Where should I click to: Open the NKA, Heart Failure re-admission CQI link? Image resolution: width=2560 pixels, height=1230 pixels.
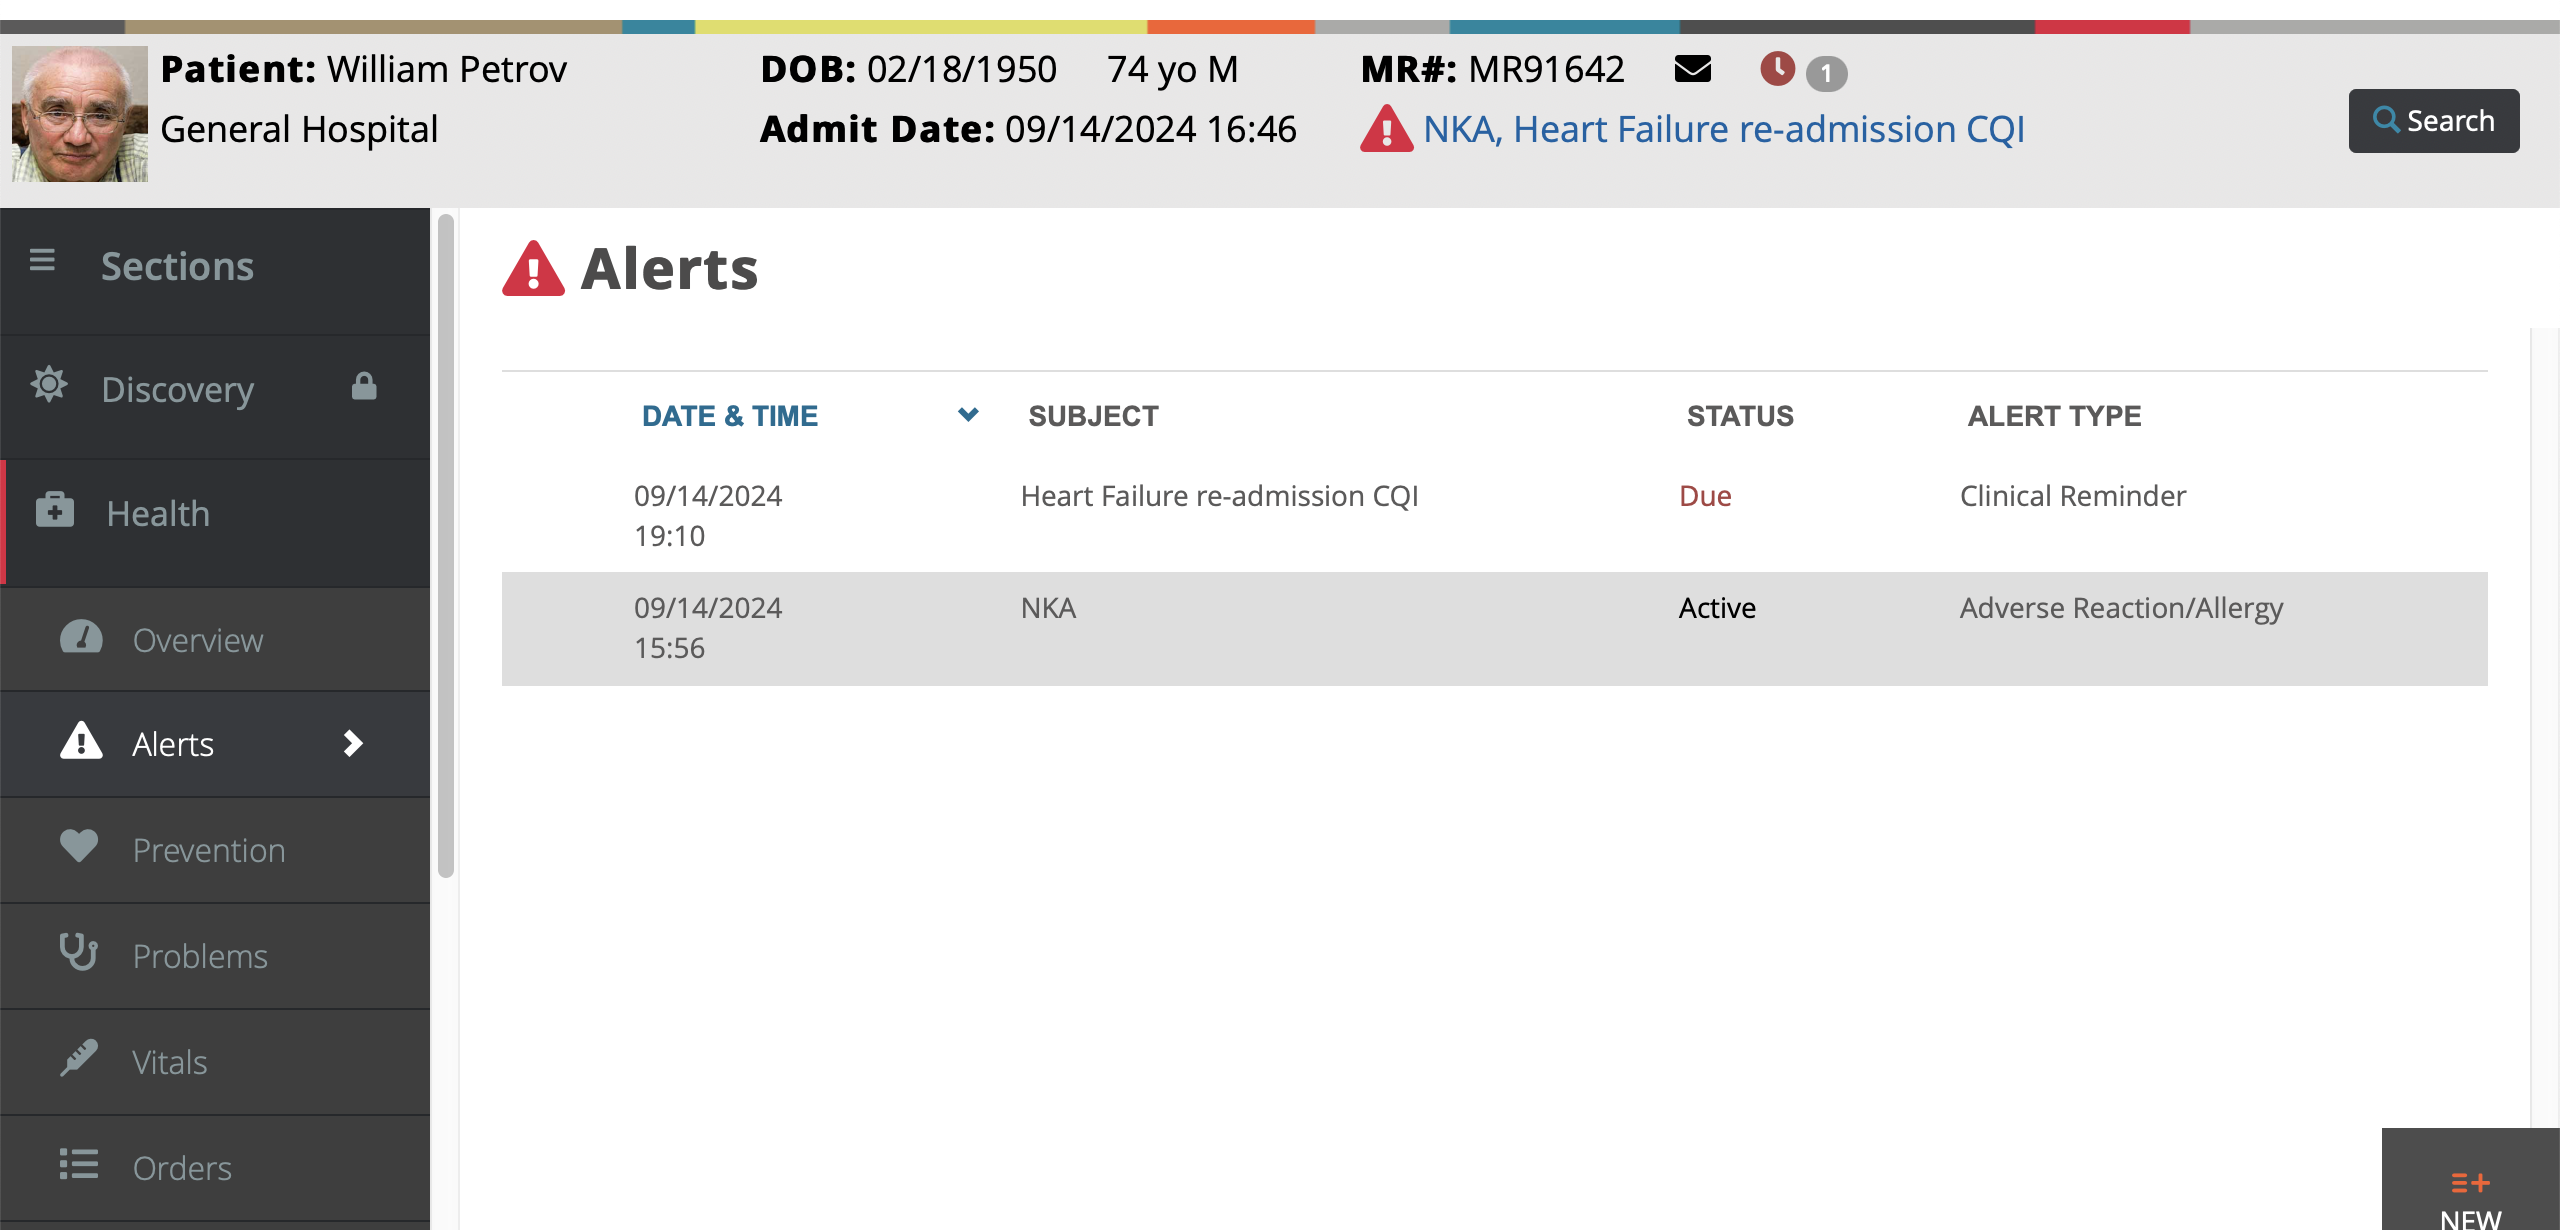coord(1724,130)
